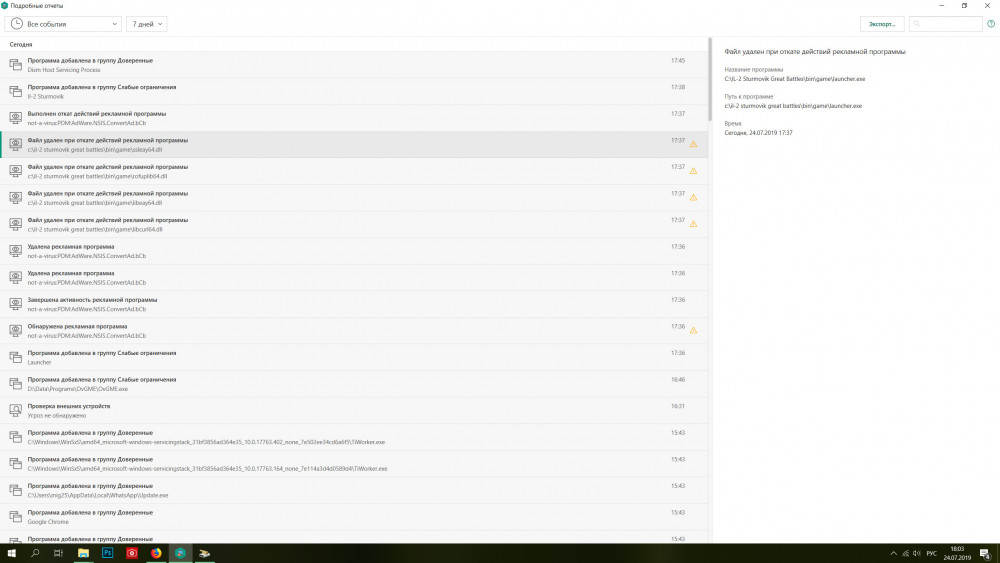1000x563 pixels.
Task: Switch to Firefox from taskbar
Action: pyautogui.click(x=156, y=553)
